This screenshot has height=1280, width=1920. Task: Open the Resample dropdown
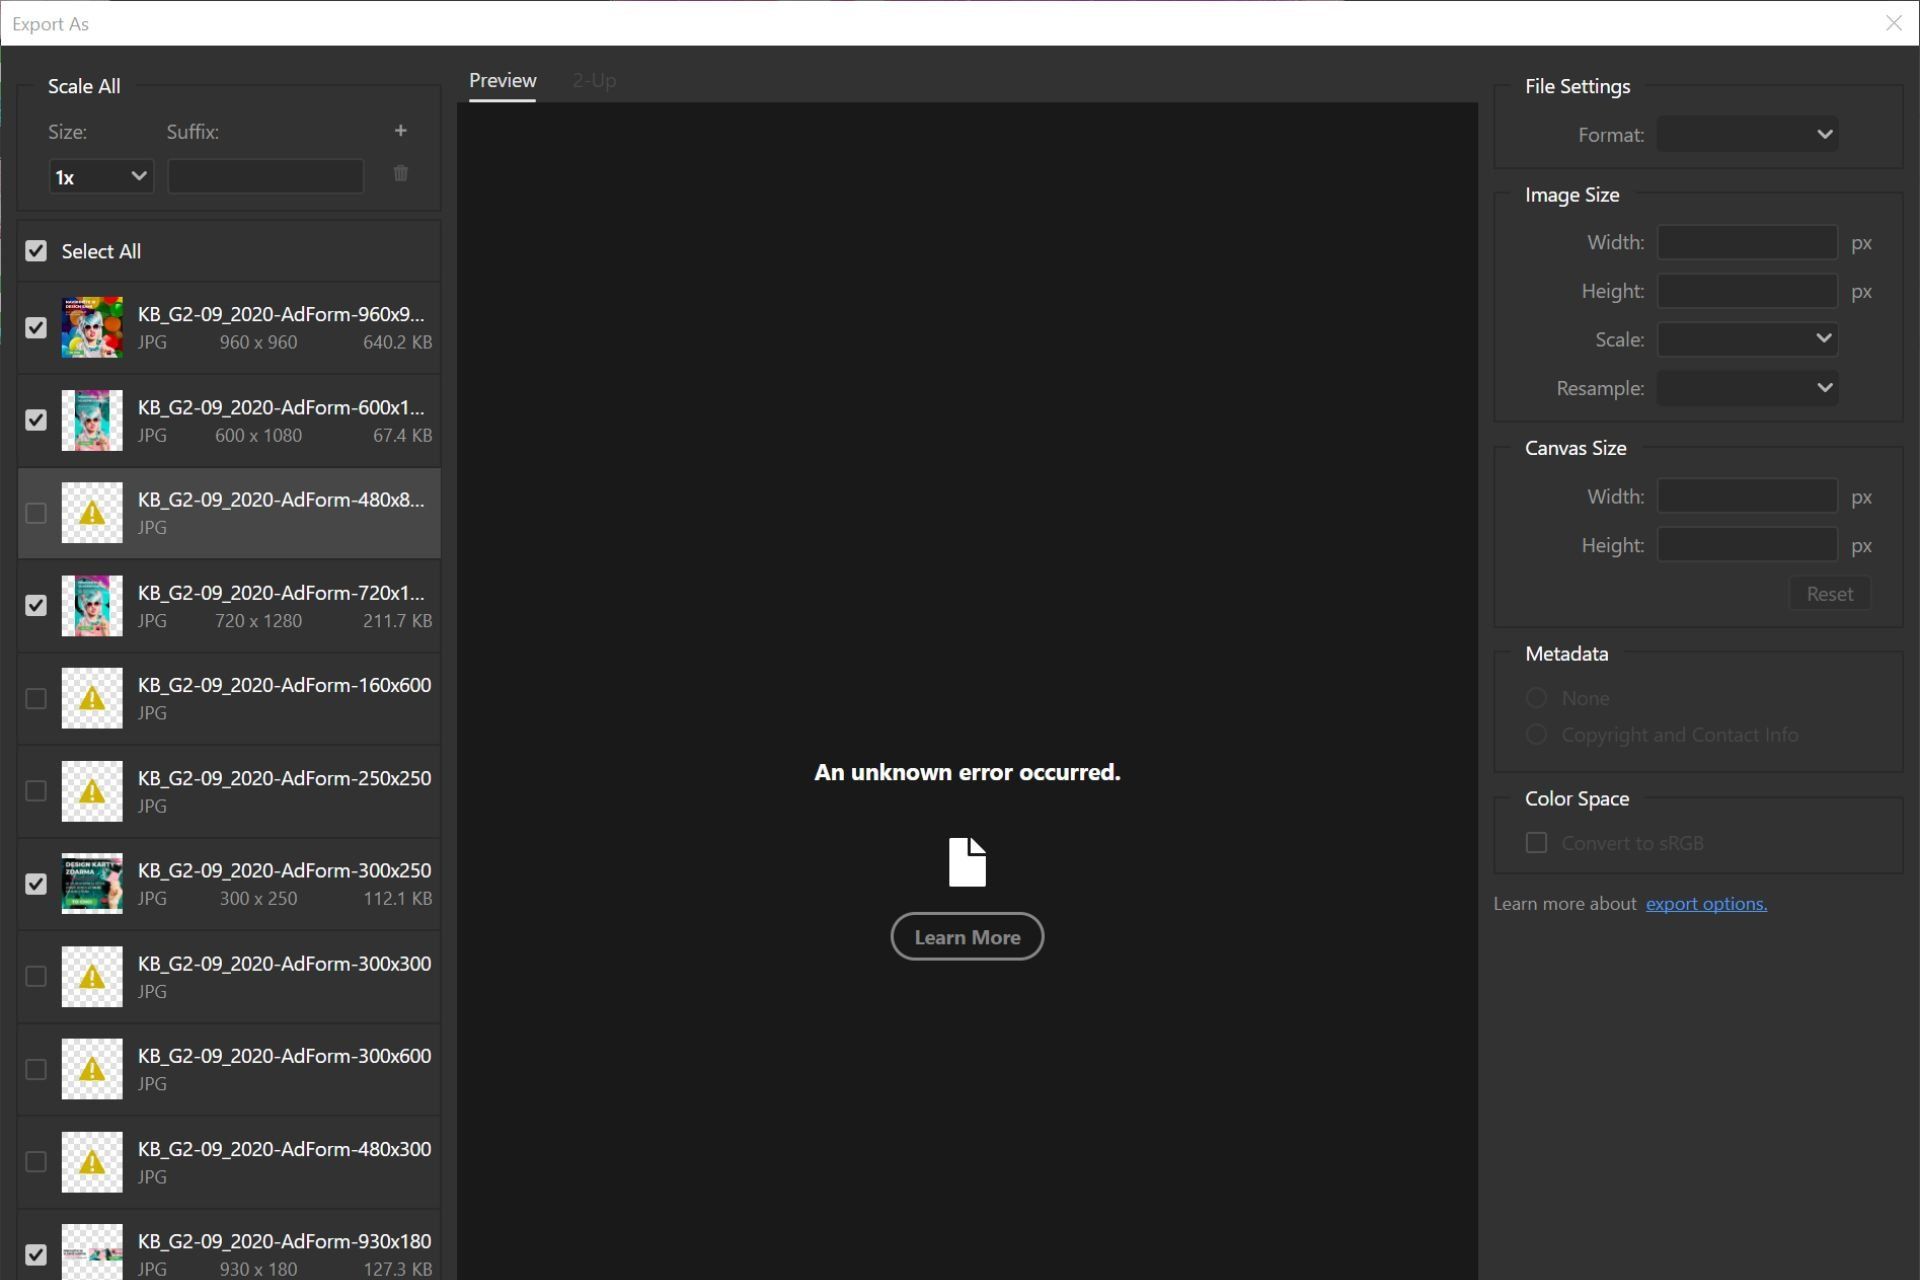point(1747,388)
